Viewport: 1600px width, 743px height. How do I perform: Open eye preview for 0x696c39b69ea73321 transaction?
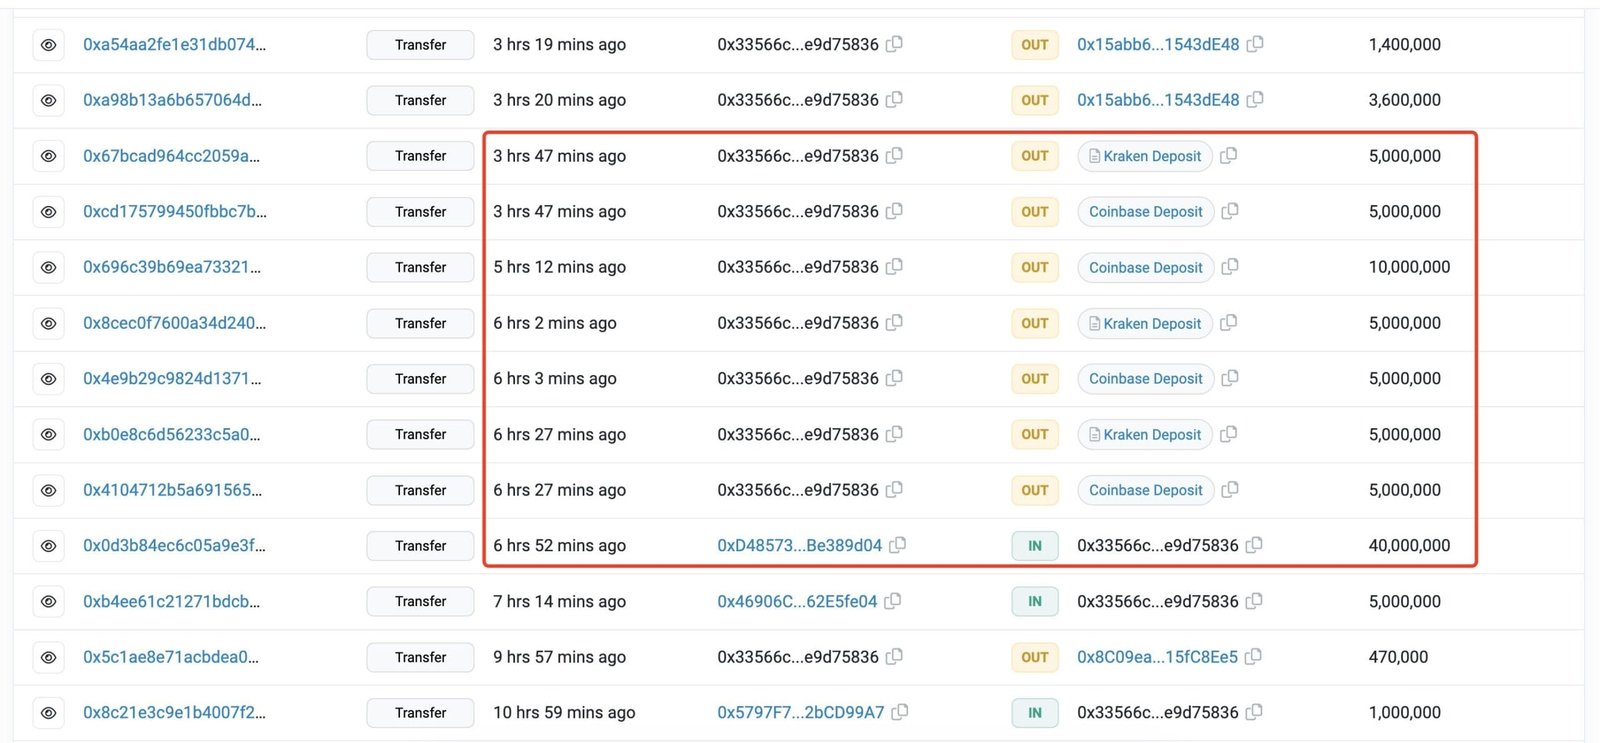48,267
